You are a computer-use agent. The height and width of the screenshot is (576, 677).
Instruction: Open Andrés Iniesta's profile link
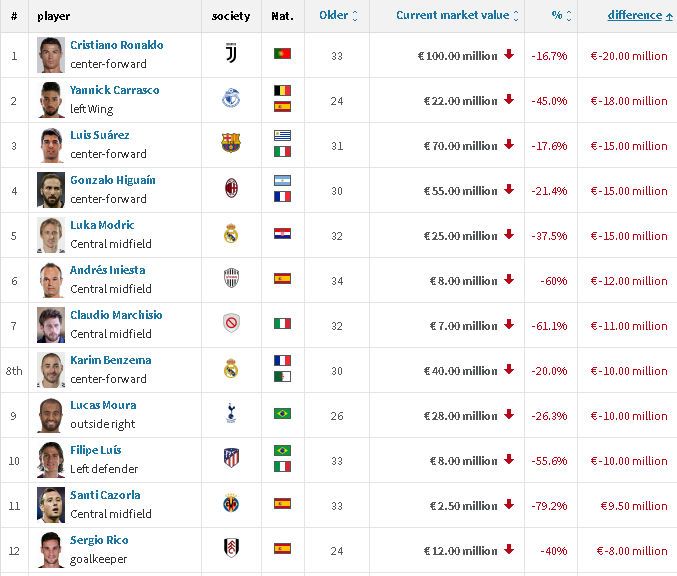click(x=108, y=270)
